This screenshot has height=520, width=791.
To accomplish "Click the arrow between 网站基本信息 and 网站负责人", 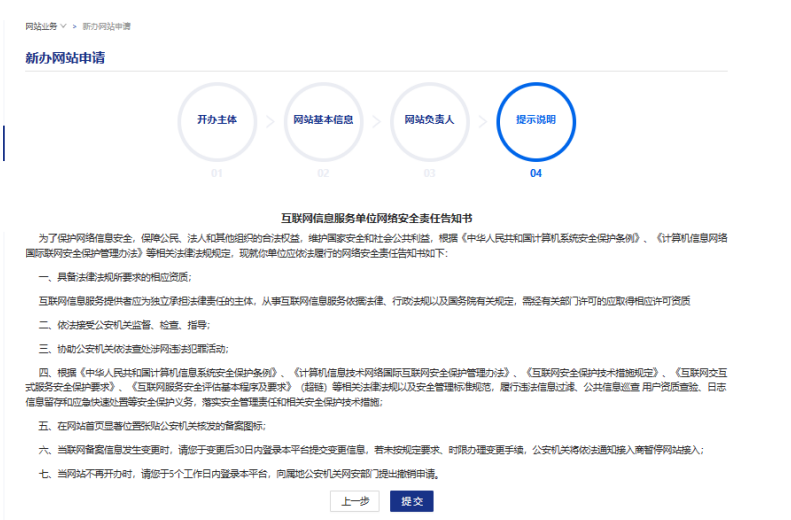I will pos(376,121).
